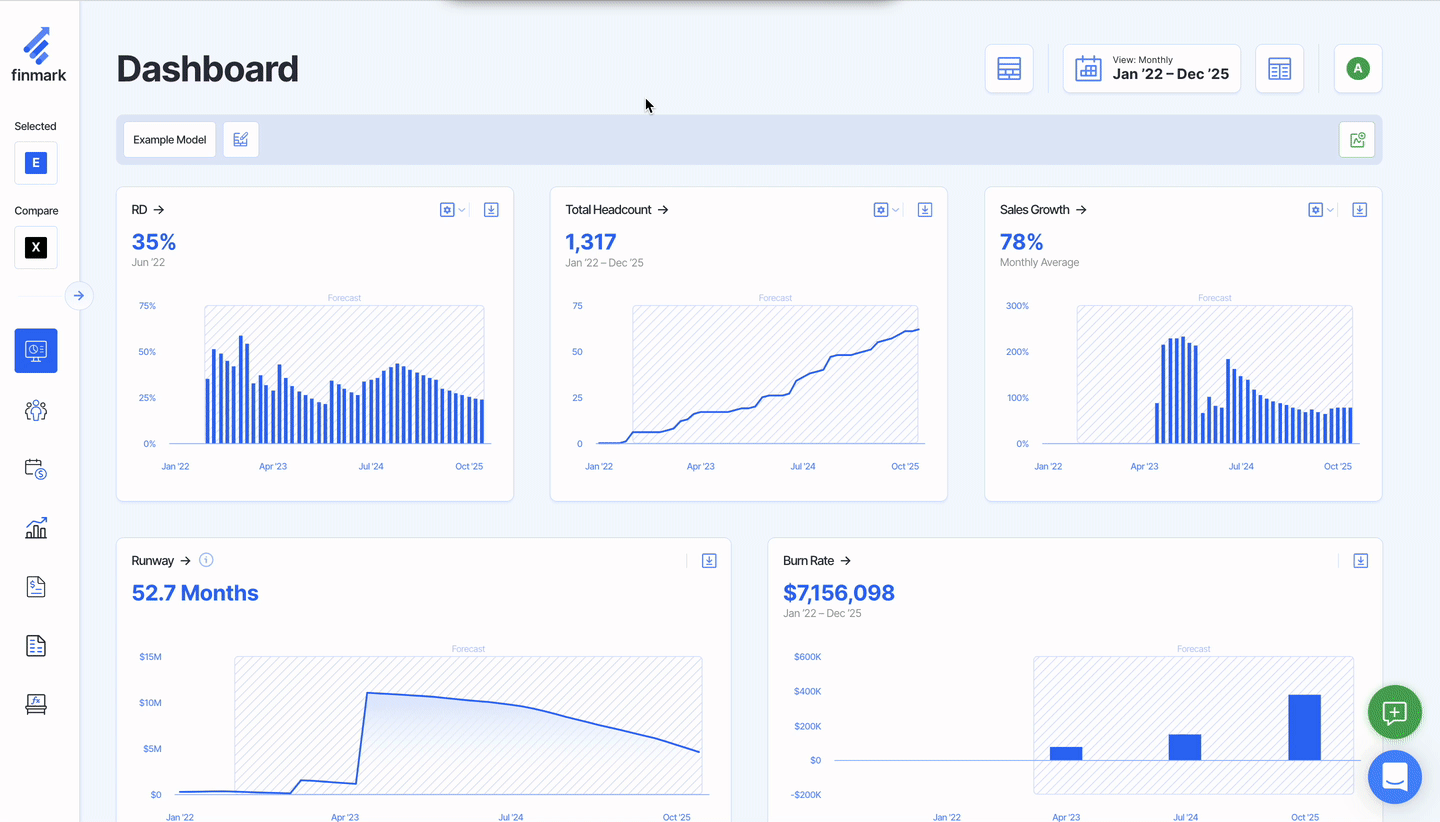Image resolution: width=1440 pixels, height=822 pixels.
Task: Select the Example Model tab
Action: [169, 140]
